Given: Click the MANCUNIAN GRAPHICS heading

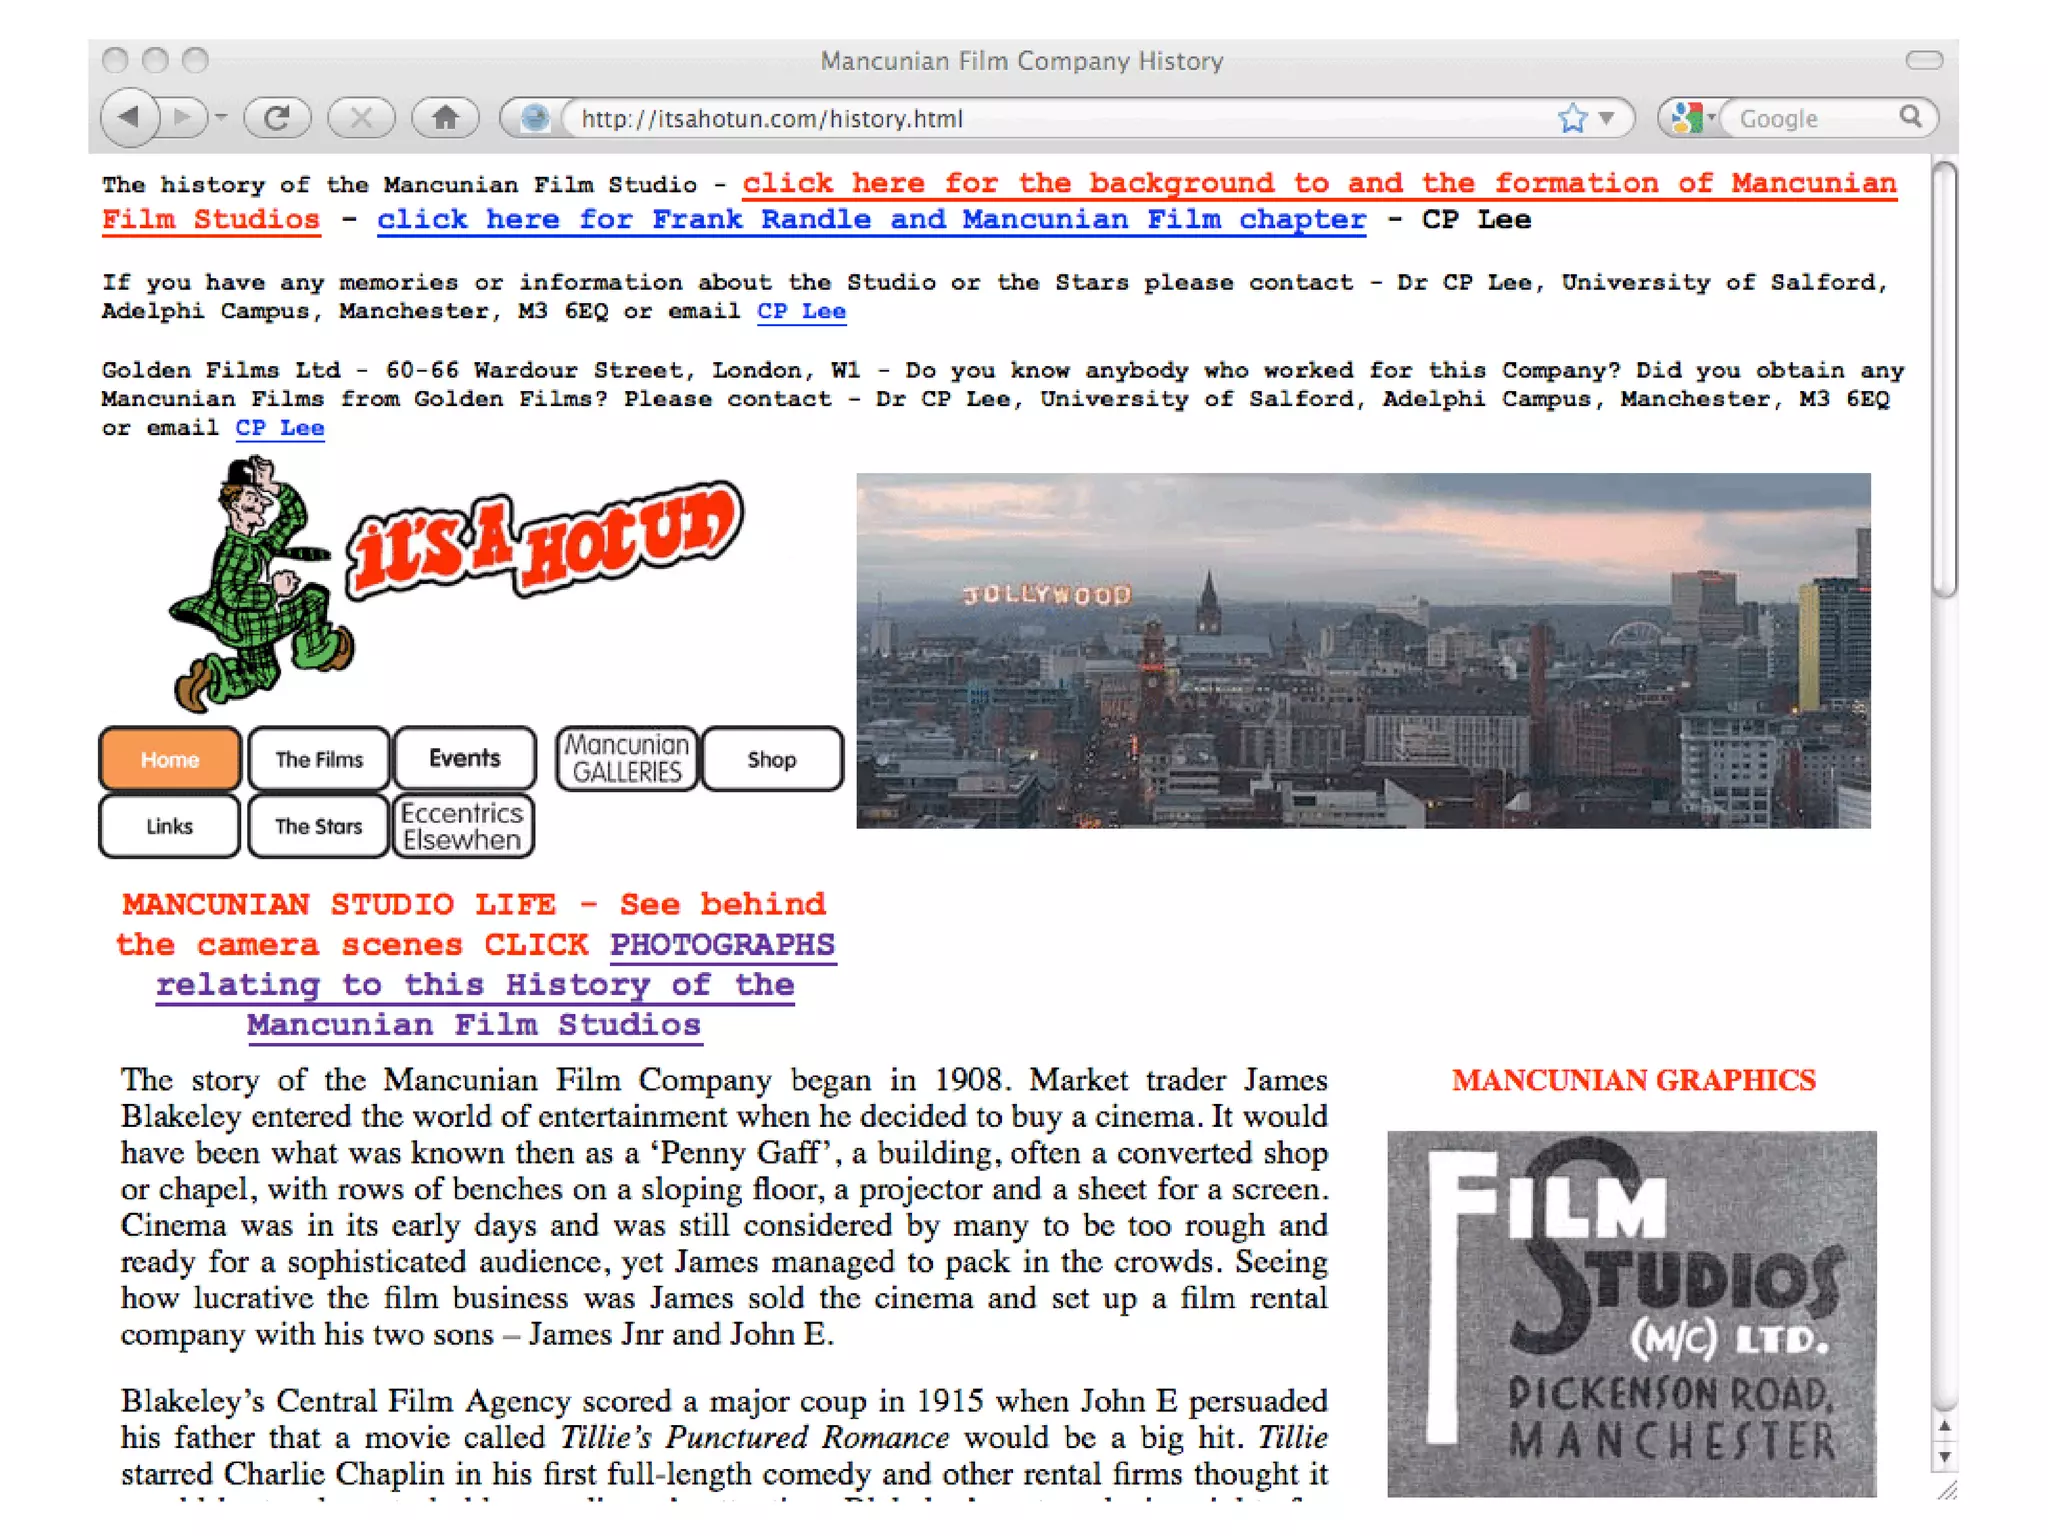Looking at the screenshot, I should coord(1633,1080).
